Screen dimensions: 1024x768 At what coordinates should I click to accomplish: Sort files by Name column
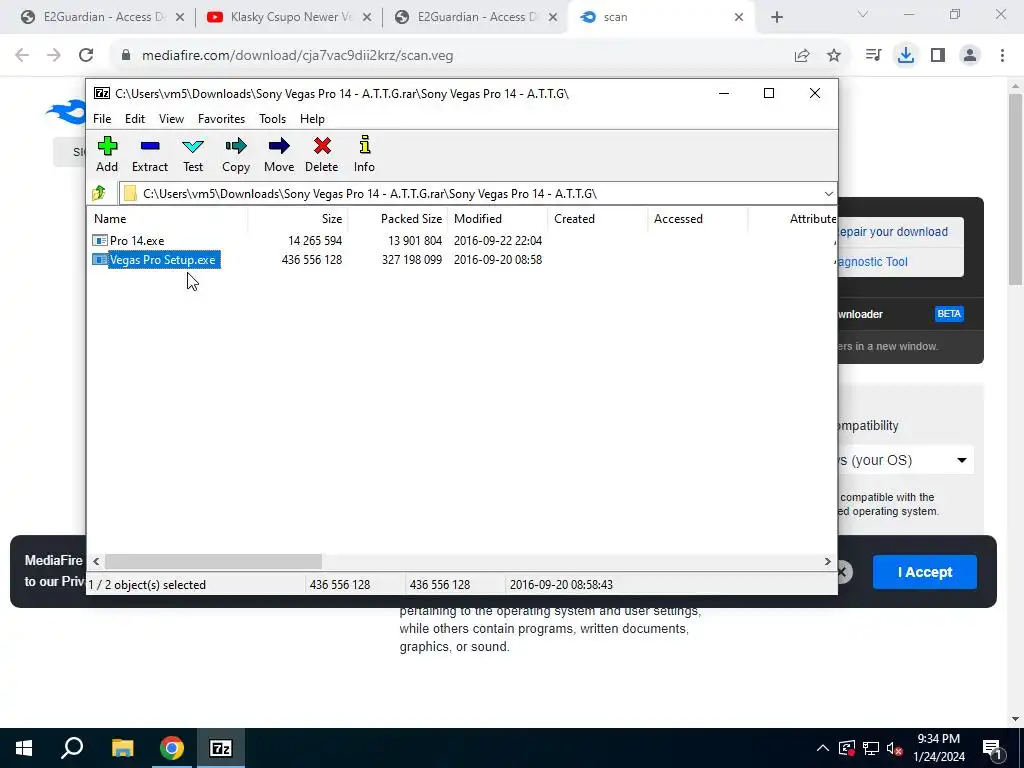168,219
